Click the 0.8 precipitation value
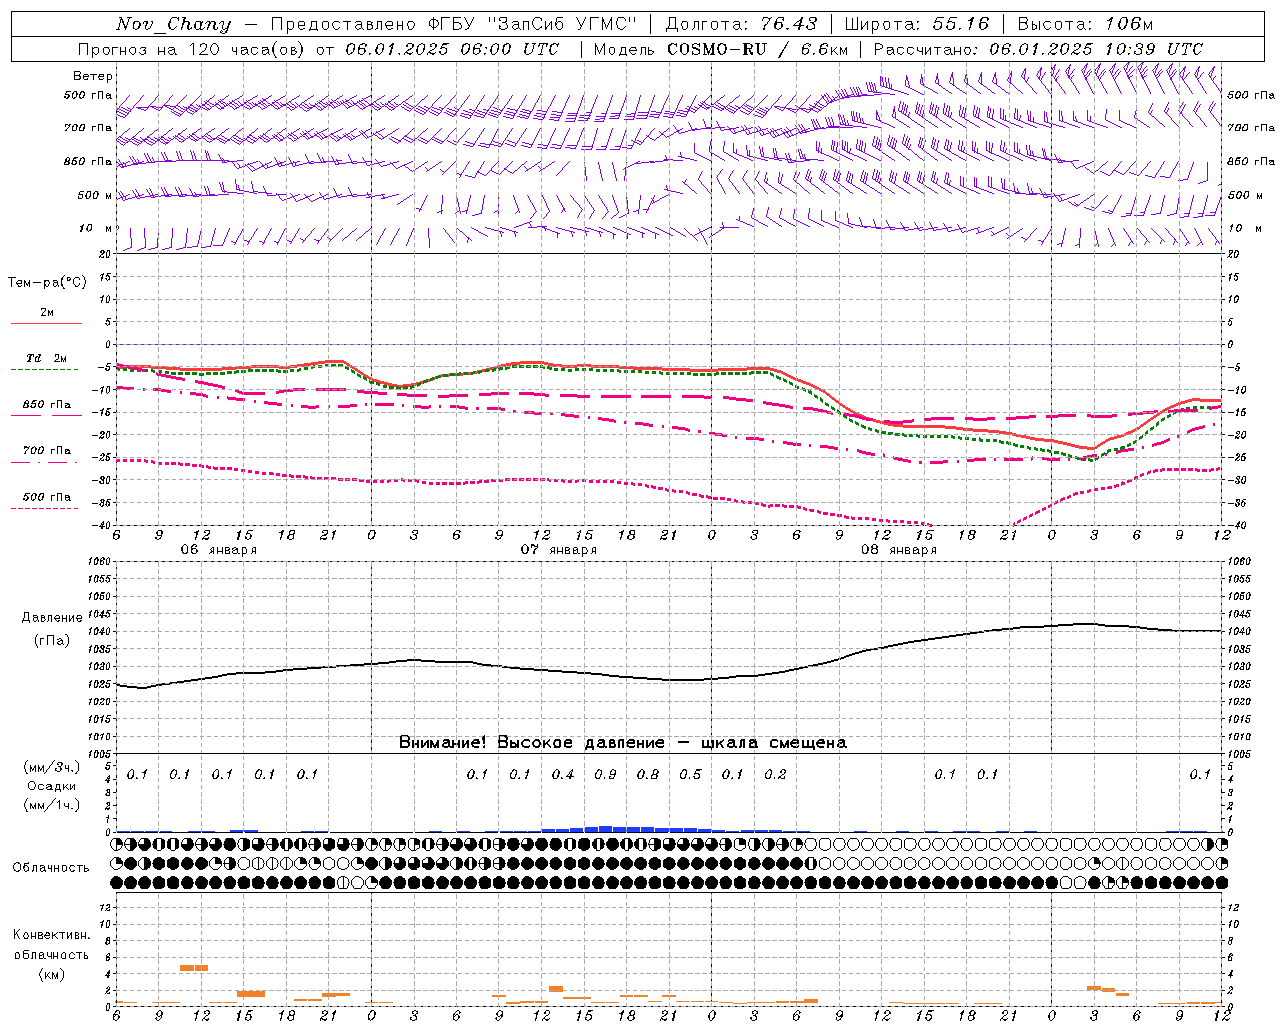 648,774
